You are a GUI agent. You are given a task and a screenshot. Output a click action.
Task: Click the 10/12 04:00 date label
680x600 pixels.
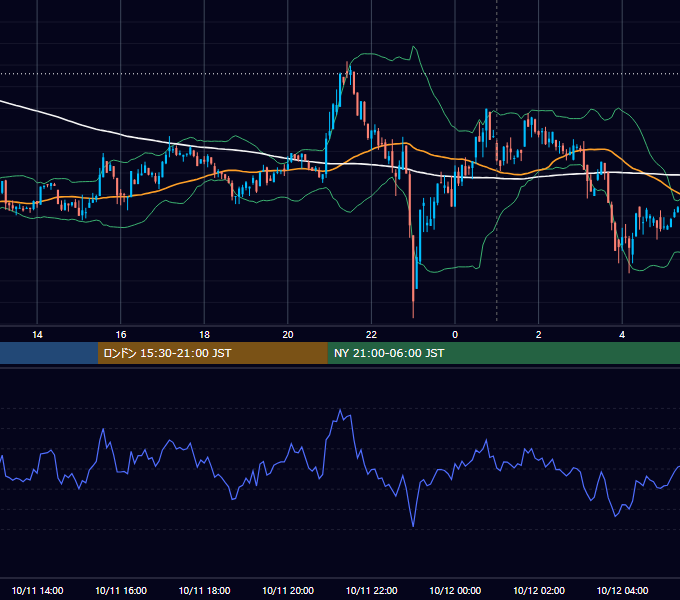(622, 590)
